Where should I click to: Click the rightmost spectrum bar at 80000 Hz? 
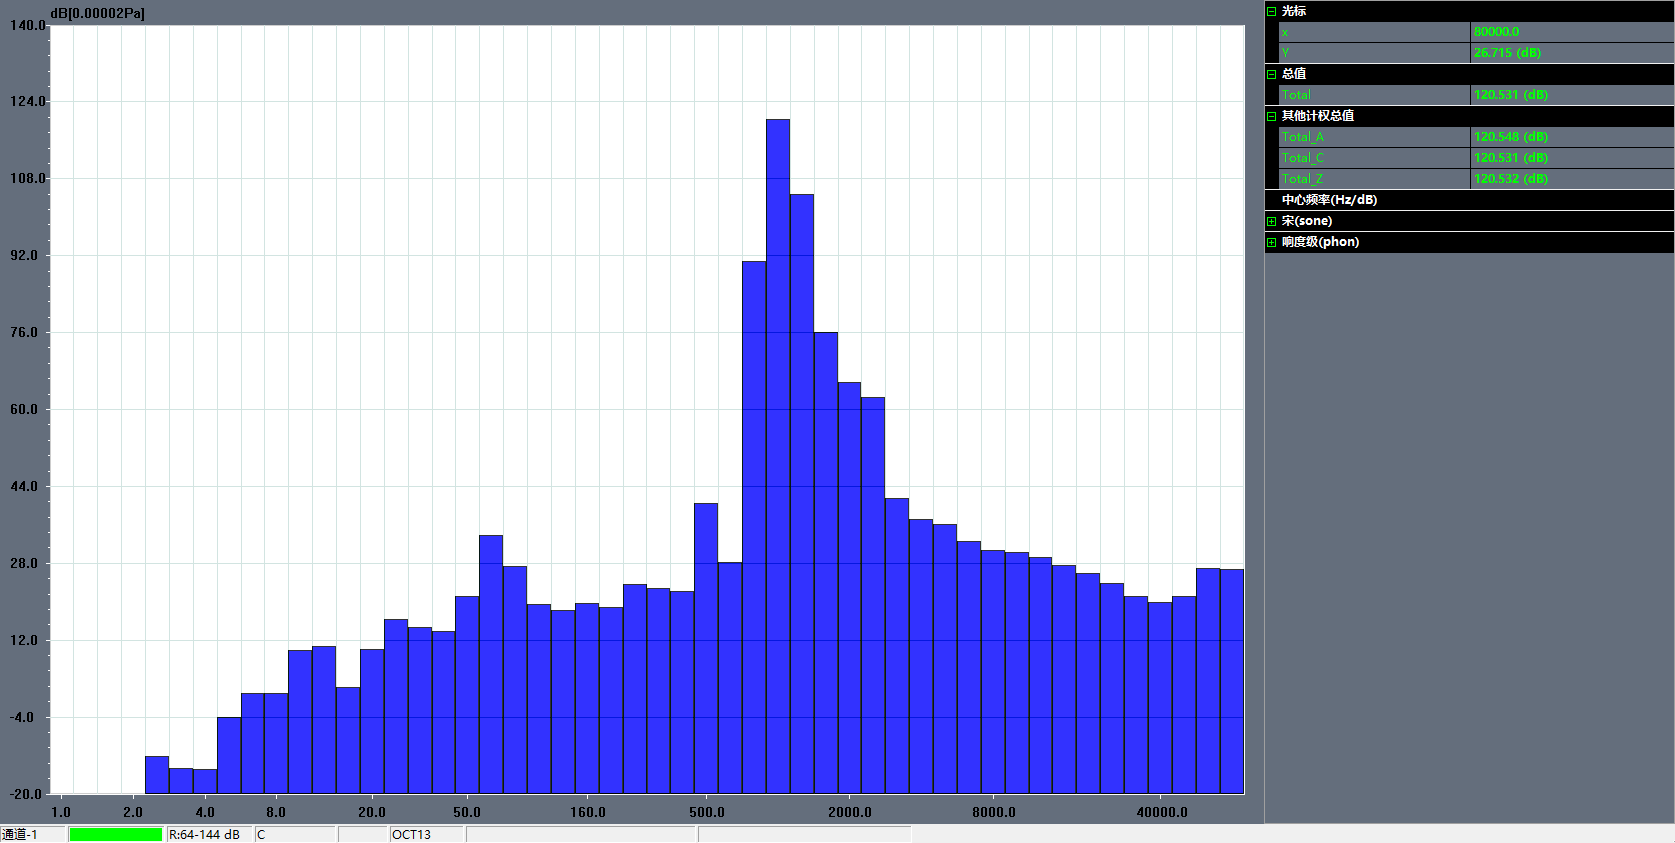pos(1232,680)
